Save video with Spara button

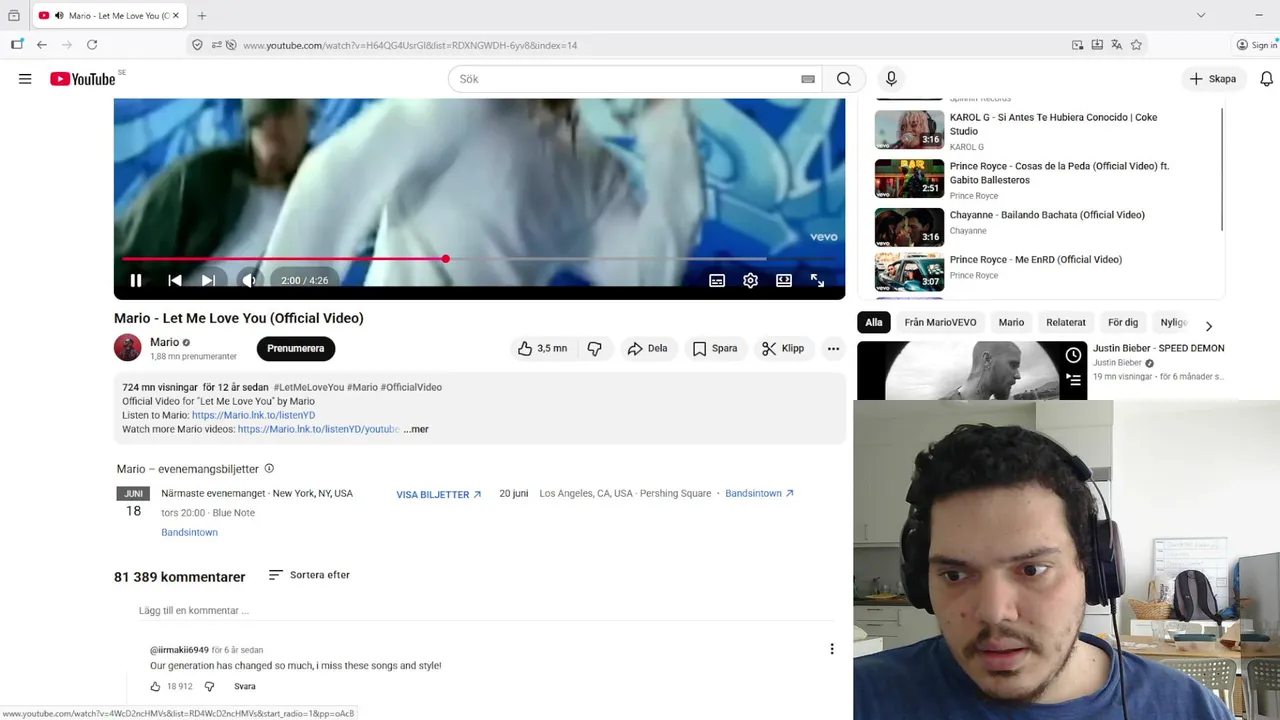[x=715, y=348]
